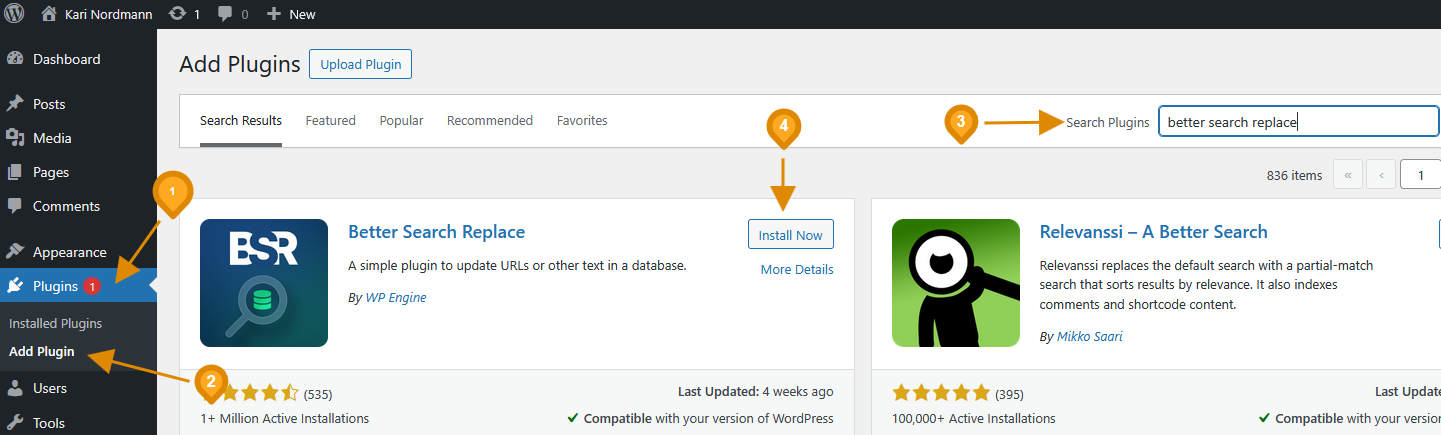Image resolution: width=1441 pixels, height=435 pixels.
Task: Open Installed Plugins submenu
Action: pos(56,324)
